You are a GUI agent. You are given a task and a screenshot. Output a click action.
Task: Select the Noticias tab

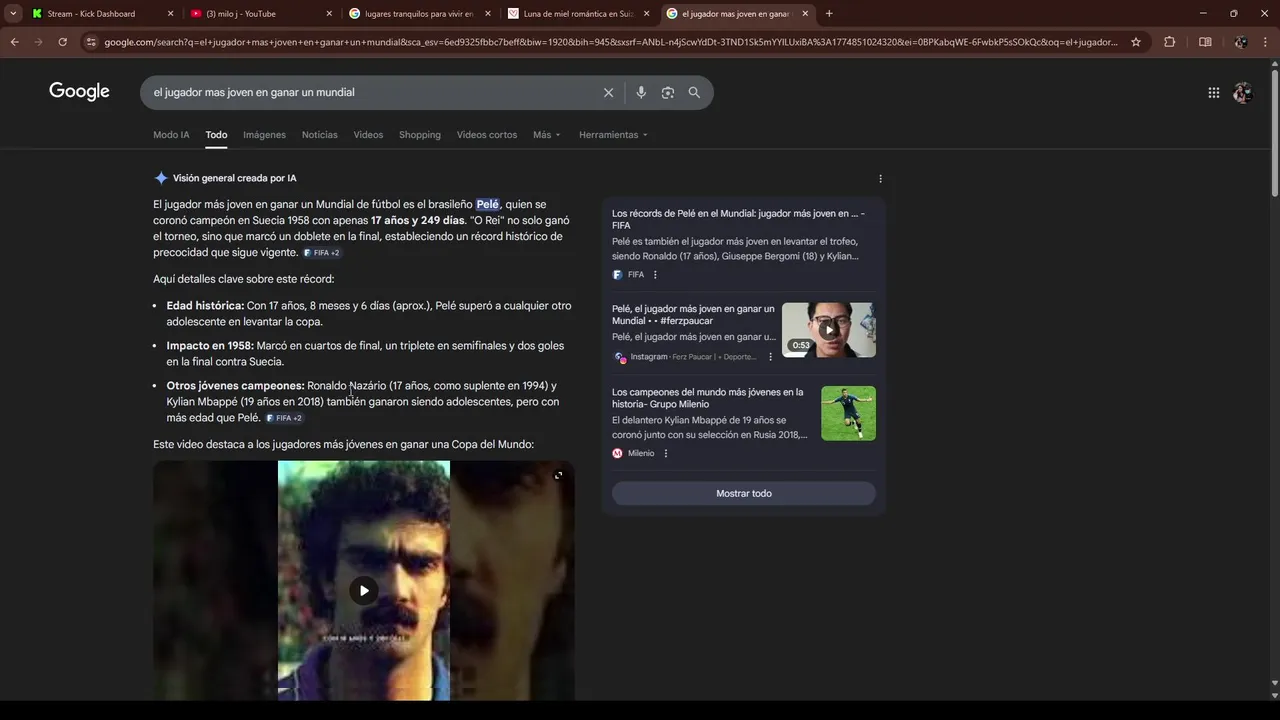(x=320, y=135)
